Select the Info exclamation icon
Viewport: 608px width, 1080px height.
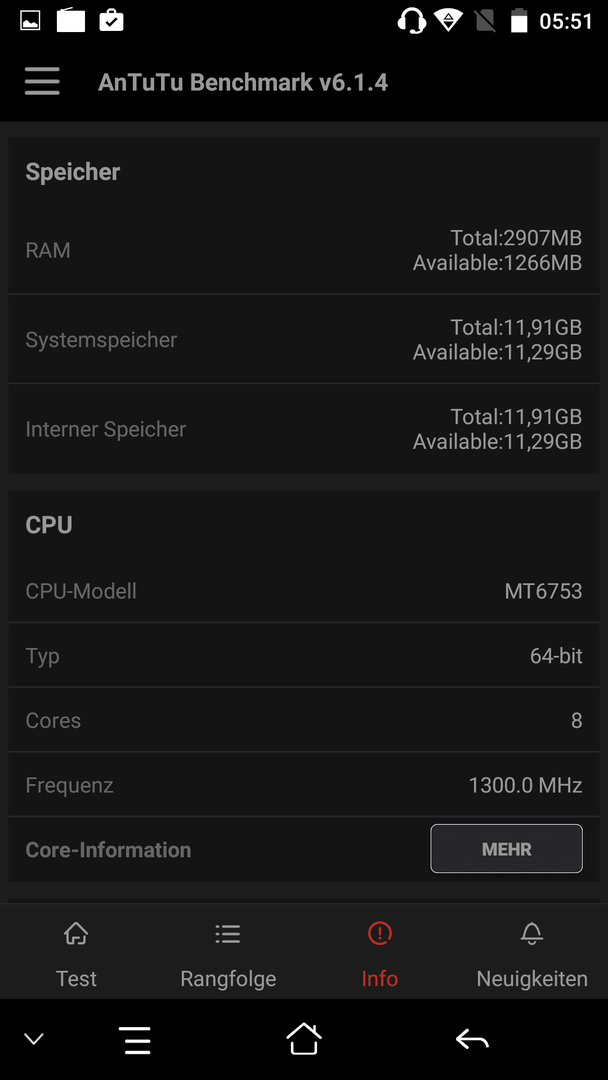point(379,934)
